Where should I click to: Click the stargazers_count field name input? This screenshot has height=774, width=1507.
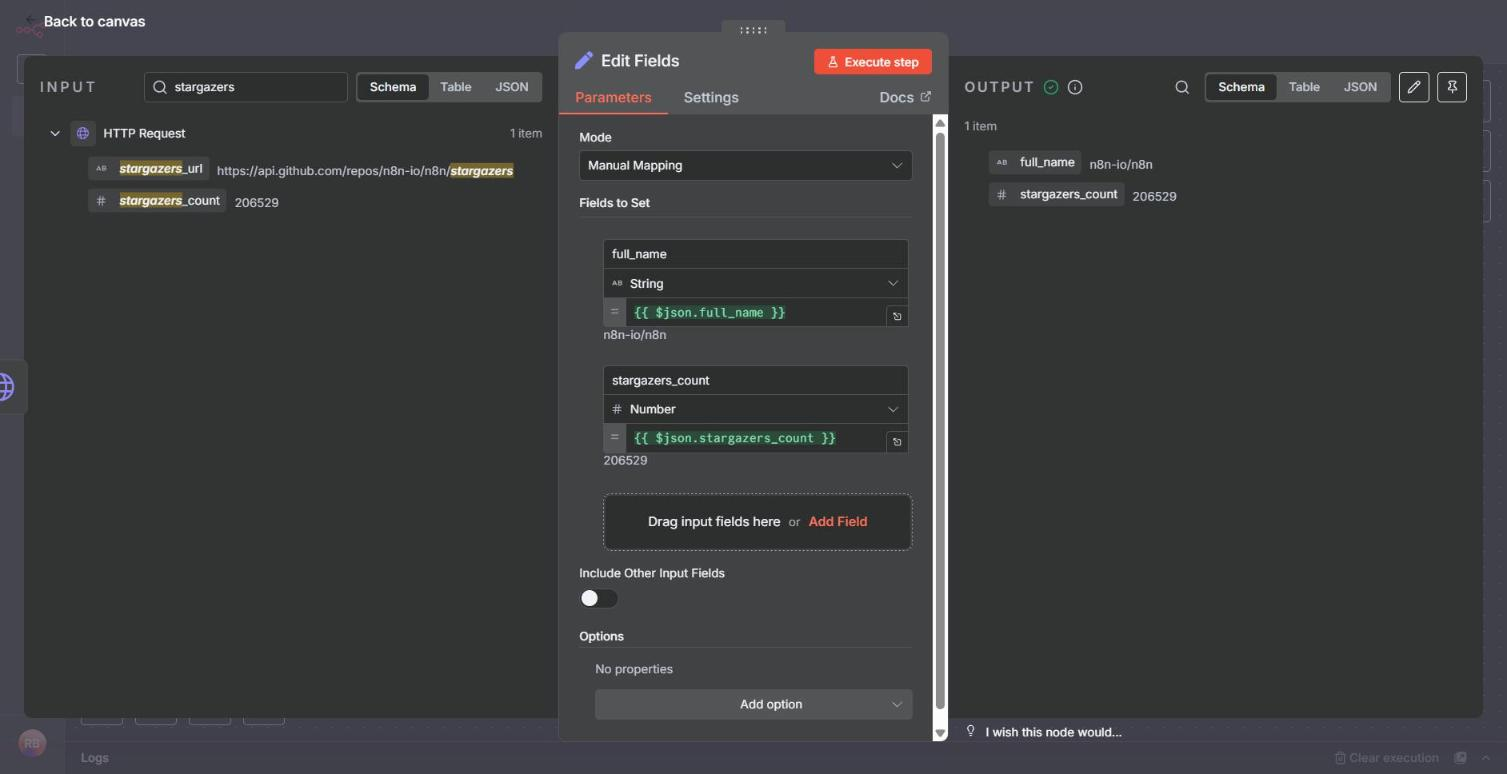(x=756, y=380)
